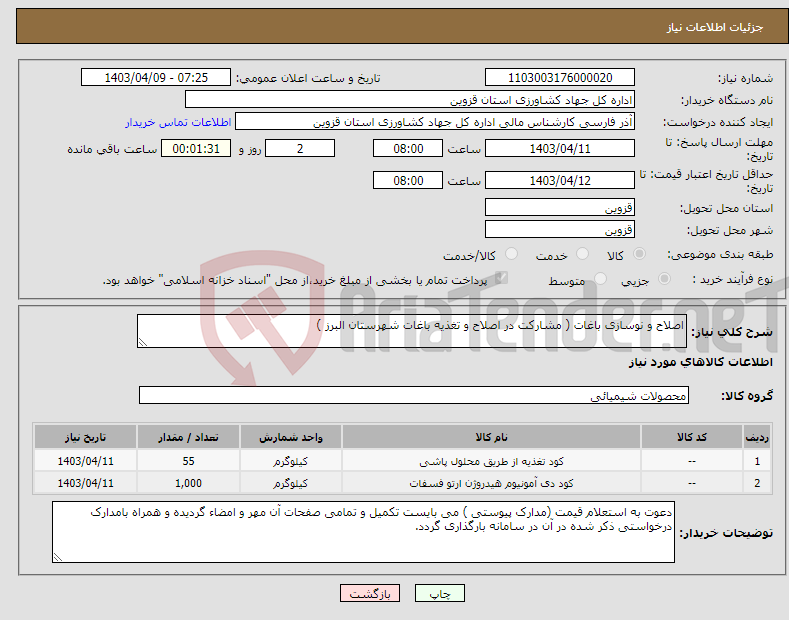Image resolution: width=789 pixels, height=620 pixels.
Task: Click item name کود تغذیه از طریق محلول پاشی
Action: pyautogui.click(x=491, y=461)
